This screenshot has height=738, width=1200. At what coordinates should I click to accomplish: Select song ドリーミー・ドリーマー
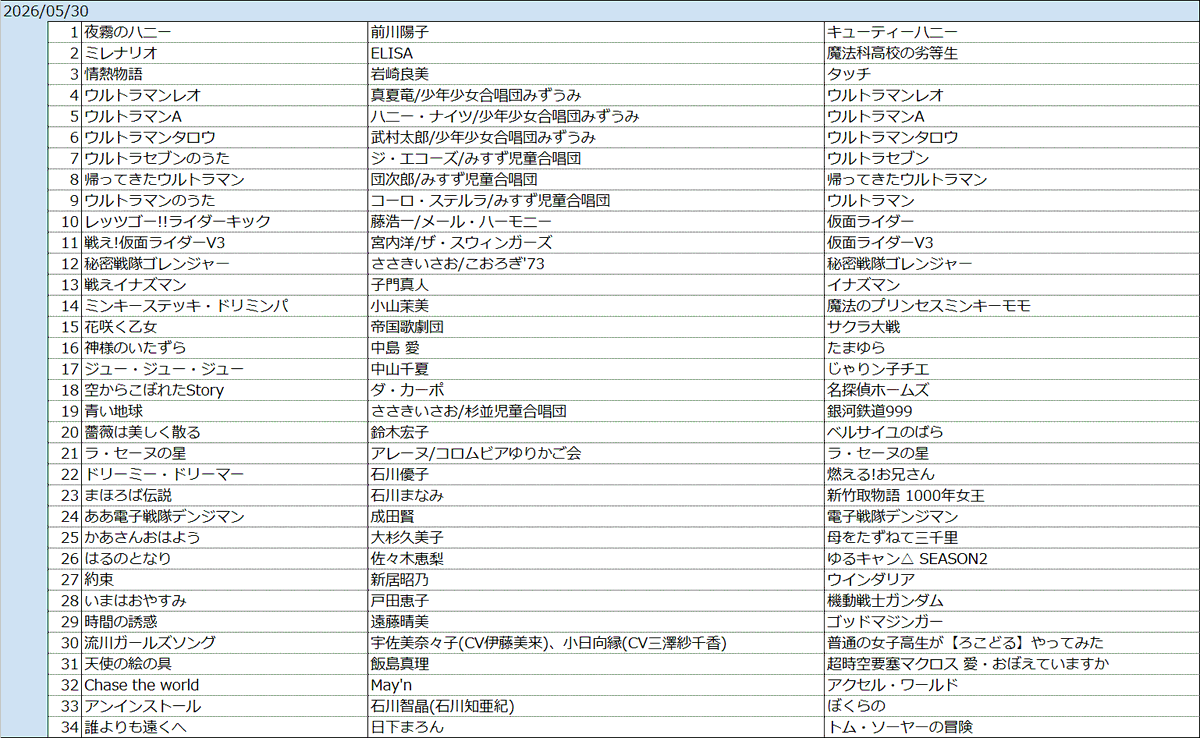pos(164,473)
